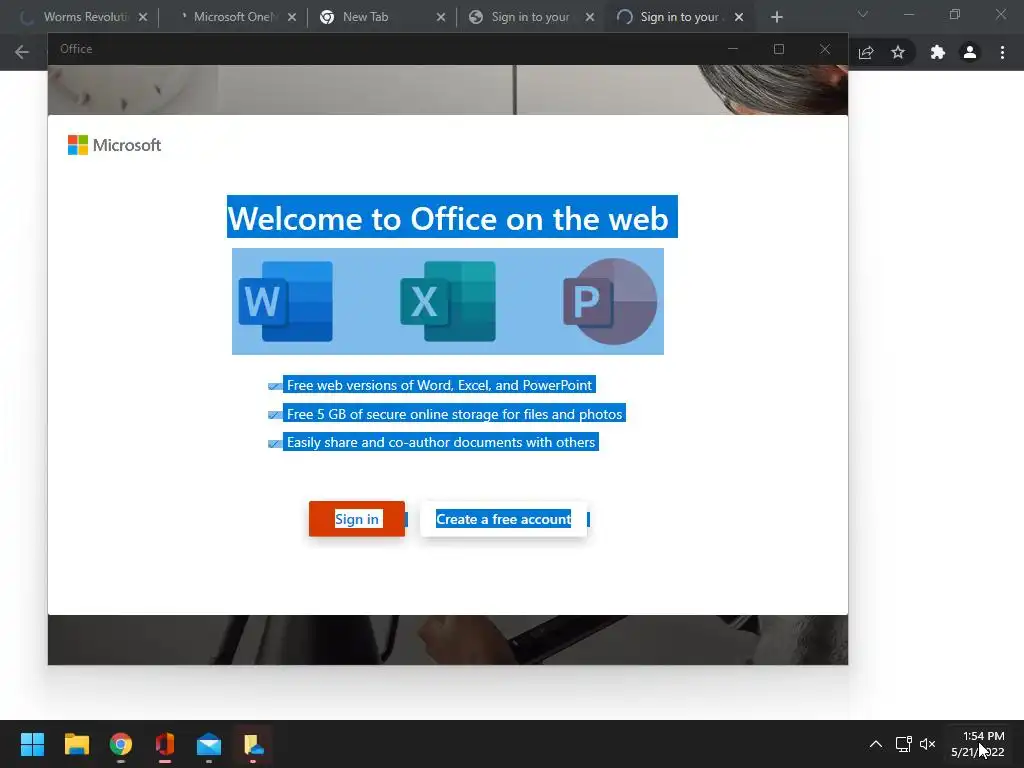The height and width of the screenshot is (768, 1024).
Task: Click the network icon in system tray
Action: 903,744
